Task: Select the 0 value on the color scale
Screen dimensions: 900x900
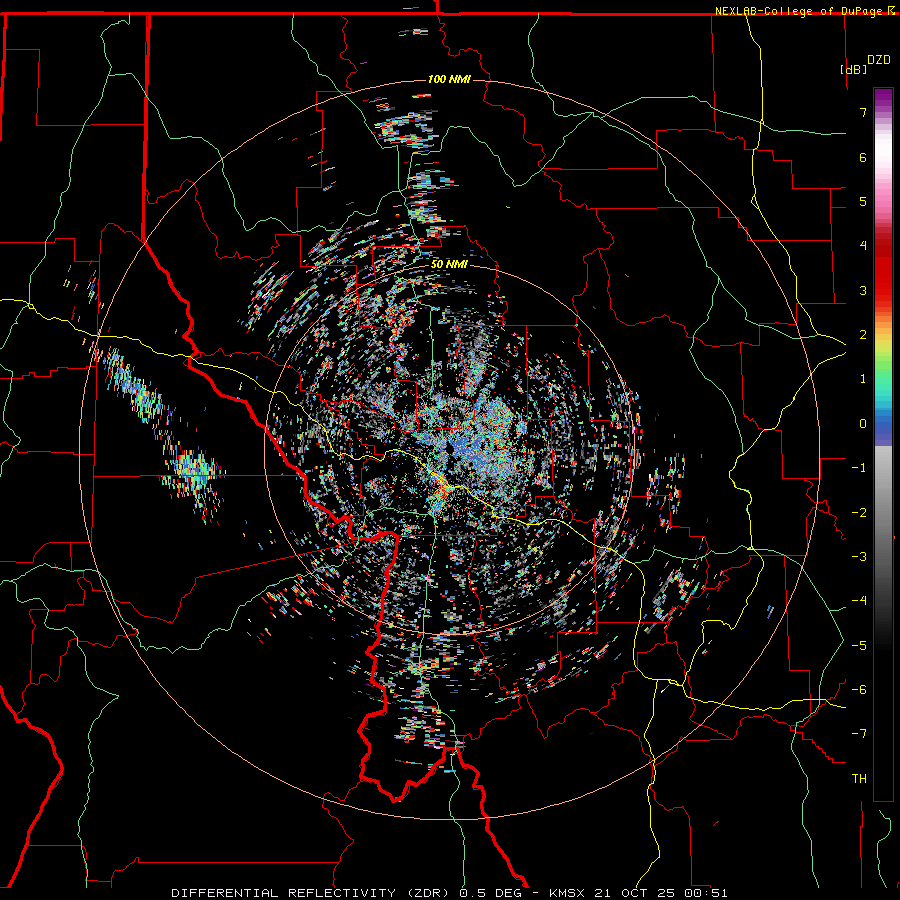Action: 863,424
